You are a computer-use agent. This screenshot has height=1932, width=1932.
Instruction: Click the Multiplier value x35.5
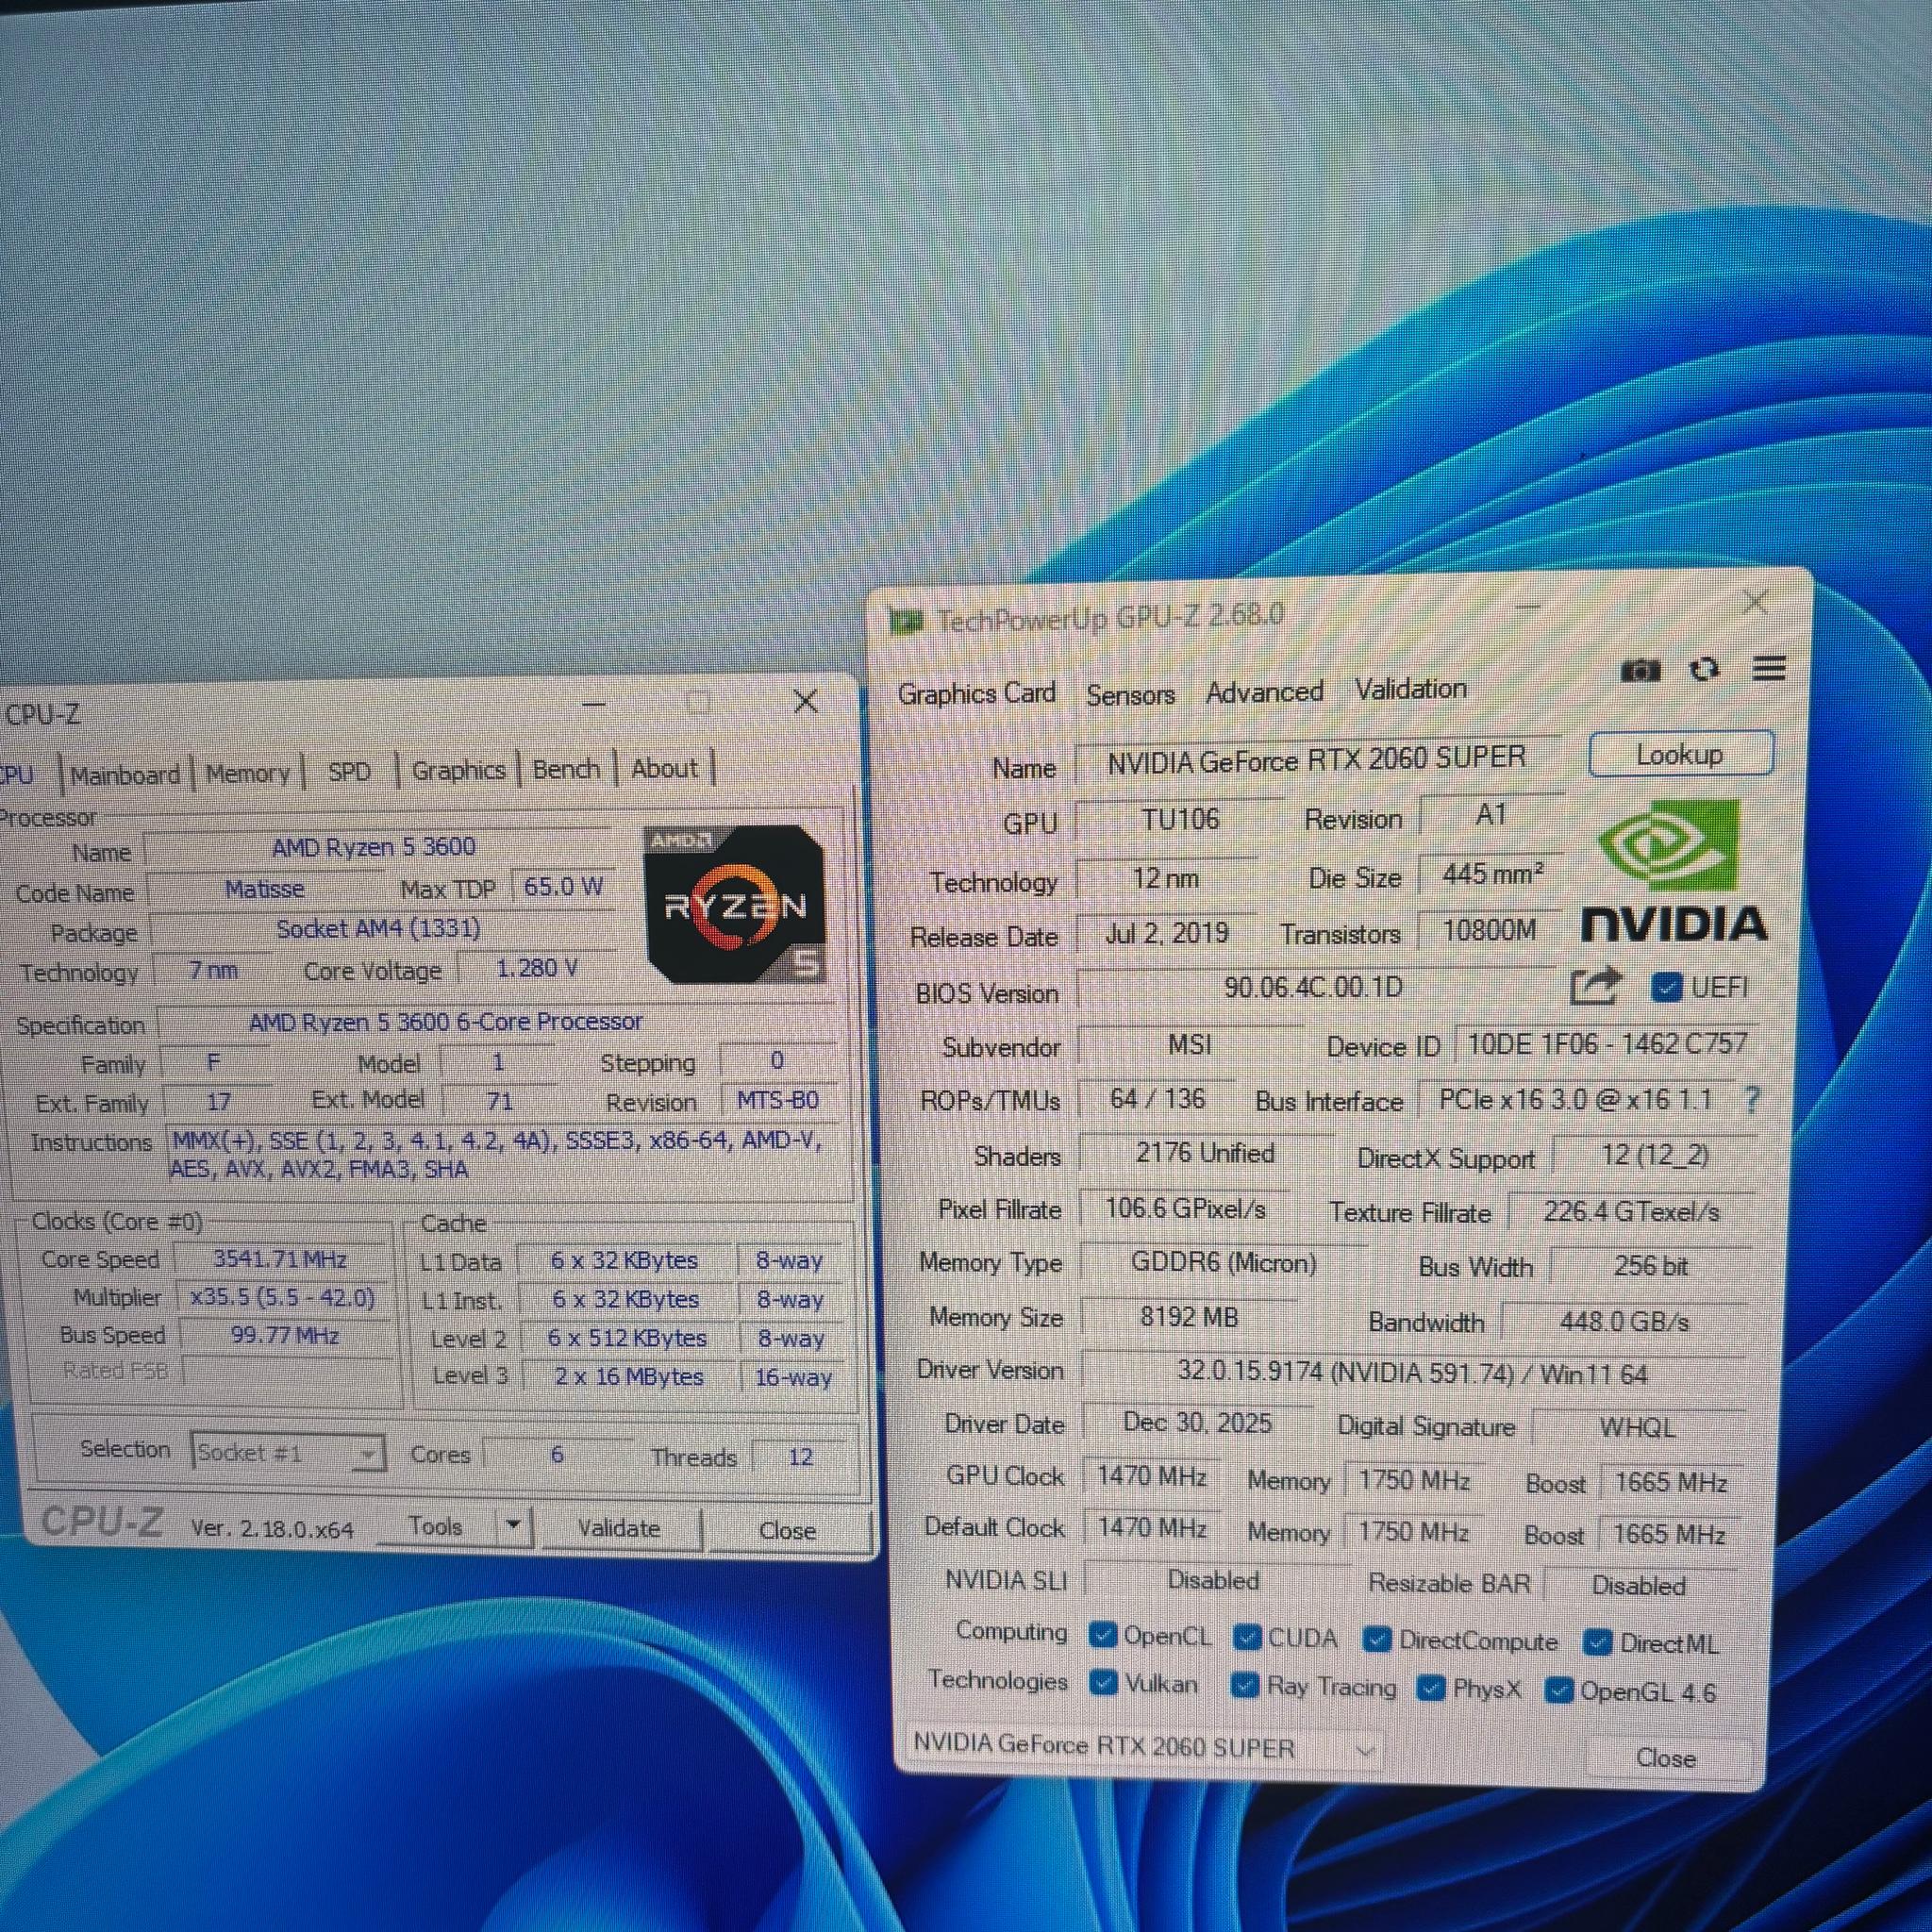coord(282,1297)
